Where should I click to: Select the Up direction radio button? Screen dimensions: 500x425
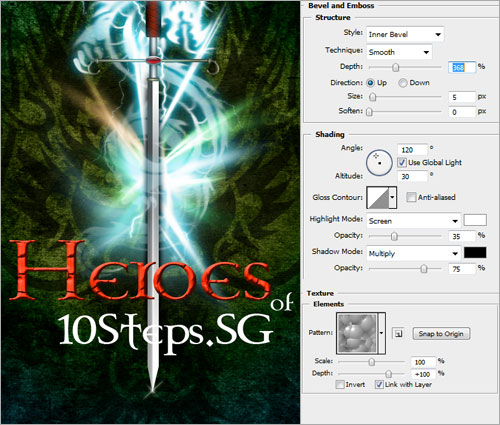[370, 83]
